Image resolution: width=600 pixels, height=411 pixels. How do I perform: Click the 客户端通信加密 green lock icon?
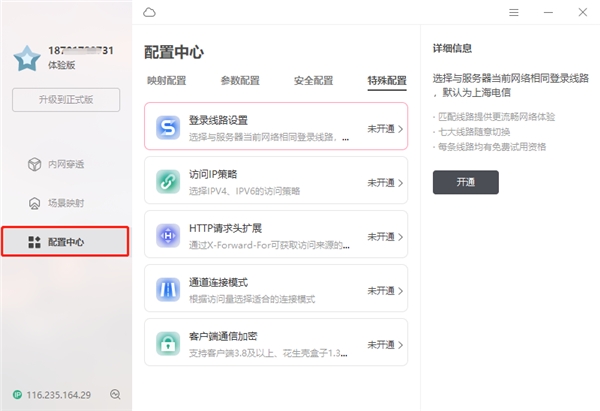pyautogui.click(x=167, y=344)
